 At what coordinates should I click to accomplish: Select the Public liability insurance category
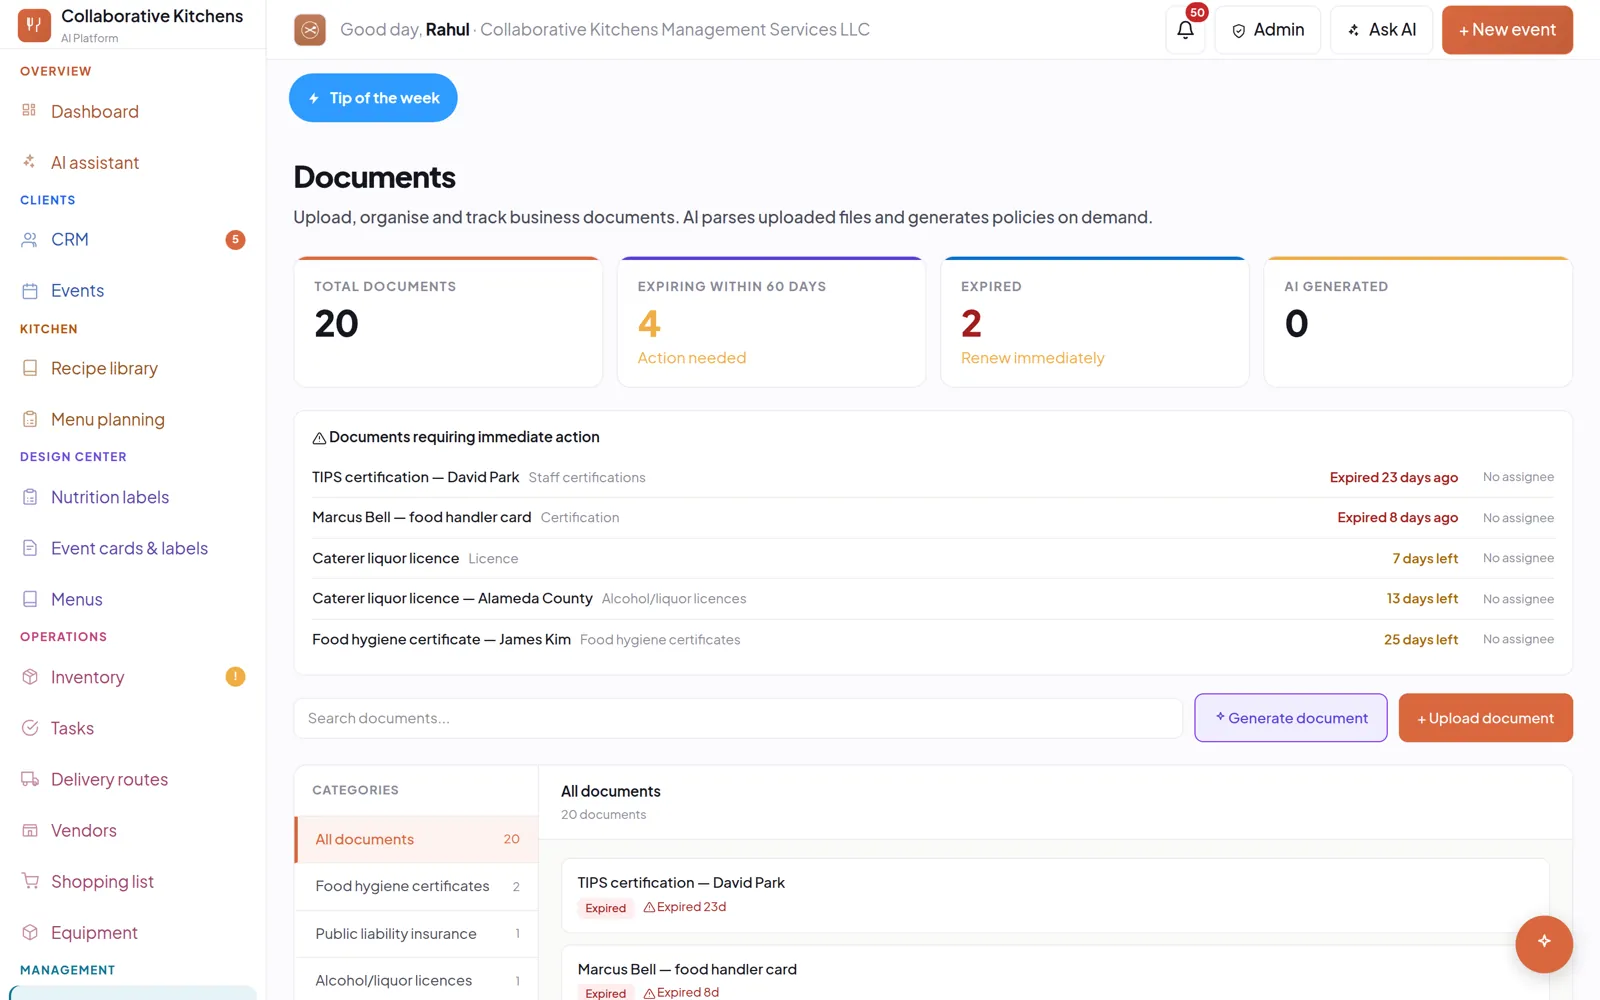click(417, 933)
